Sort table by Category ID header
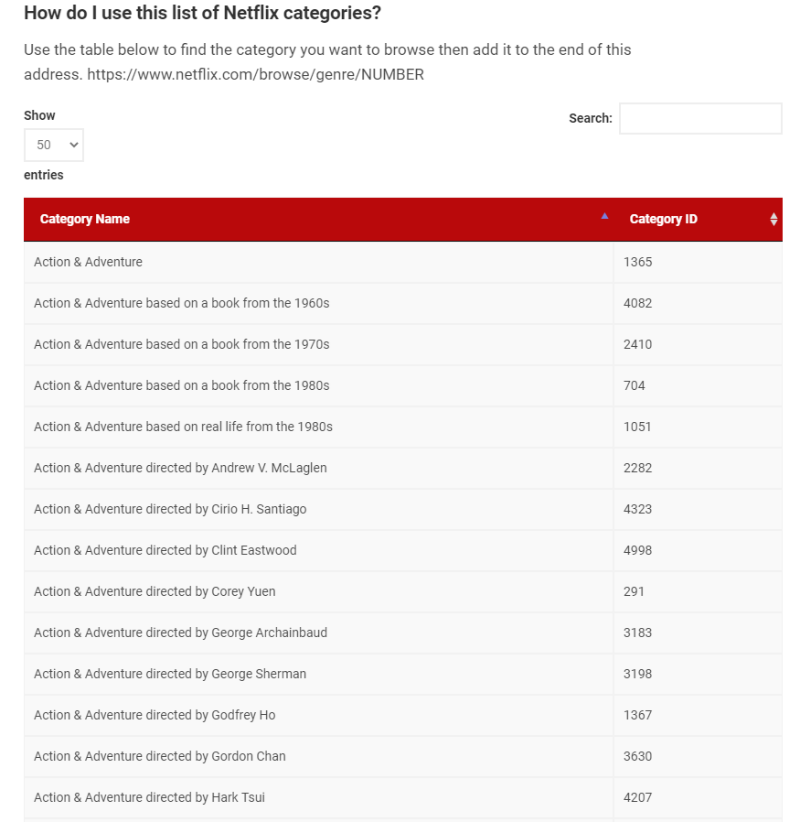This screenshot has height=822, width=800. (663, 220)
